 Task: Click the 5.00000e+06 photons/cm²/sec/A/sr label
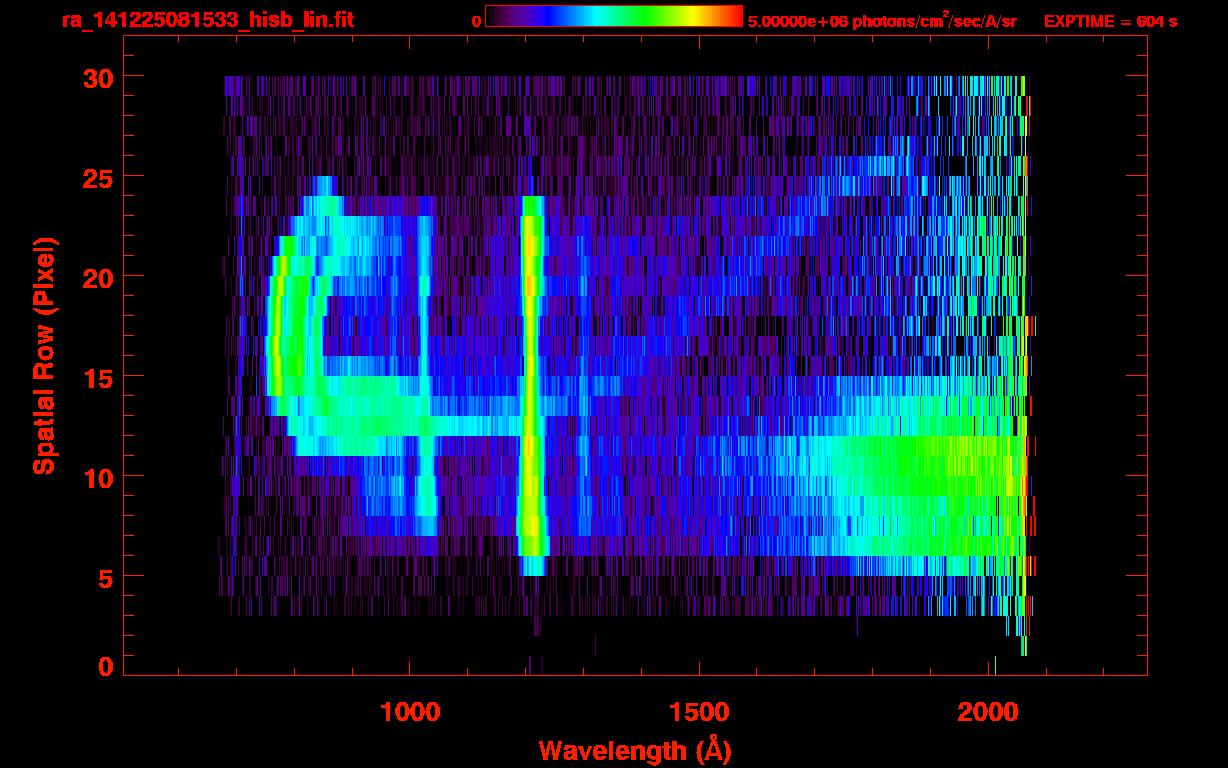point(882,20)
